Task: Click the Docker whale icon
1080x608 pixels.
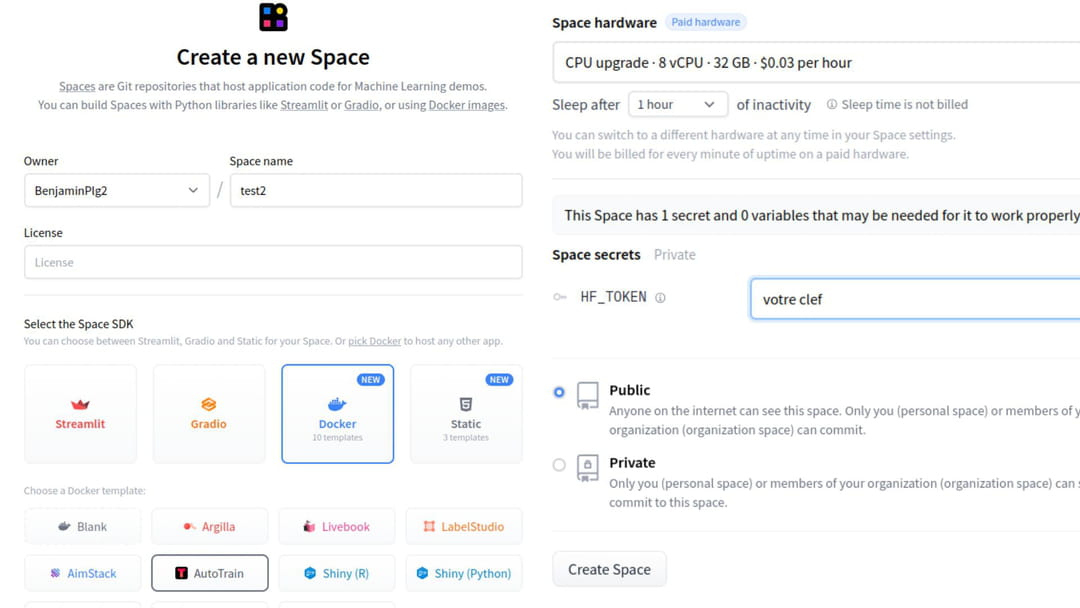Action: [x=337, y=404]
